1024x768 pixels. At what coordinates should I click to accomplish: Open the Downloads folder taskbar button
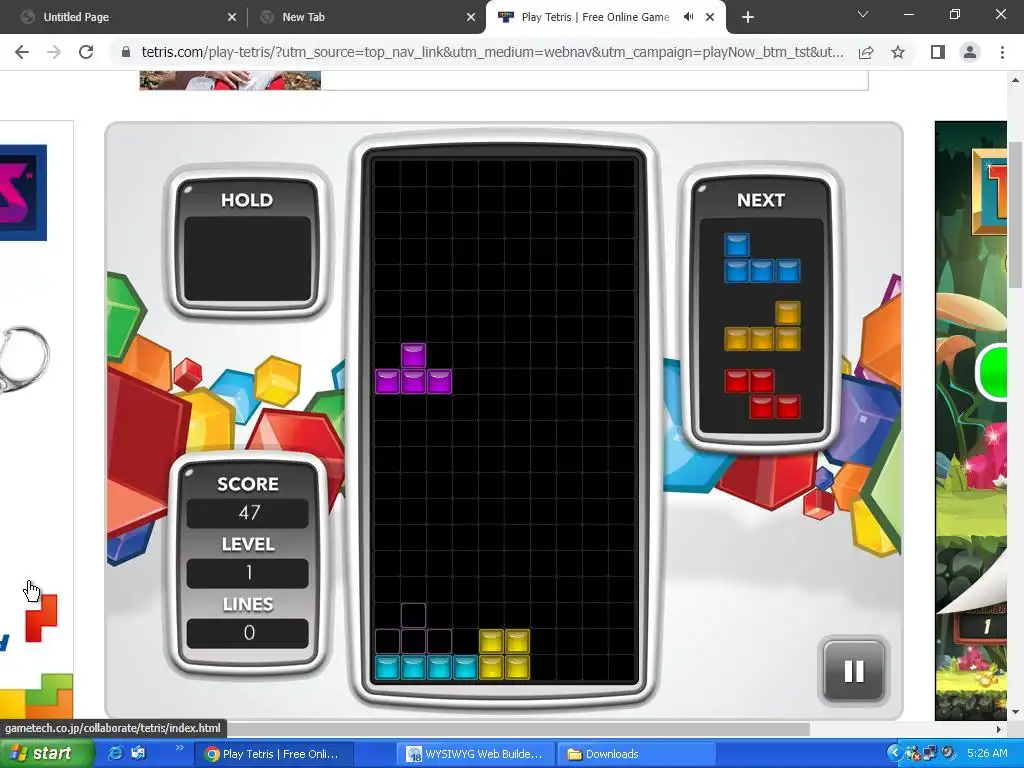639,754
